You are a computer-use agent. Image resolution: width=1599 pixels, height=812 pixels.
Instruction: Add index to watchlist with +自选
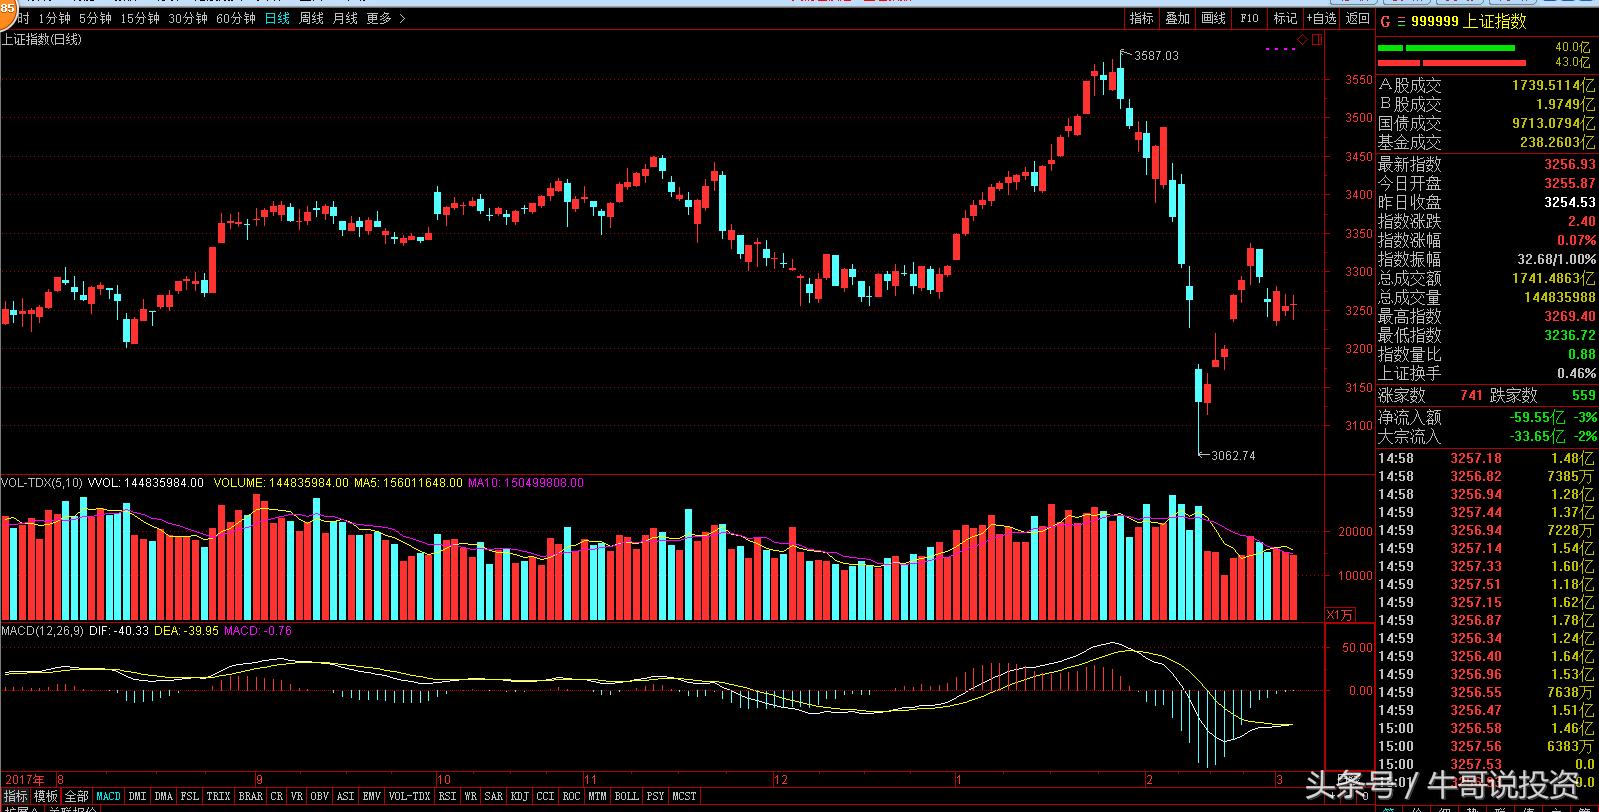pos(1321,18)
